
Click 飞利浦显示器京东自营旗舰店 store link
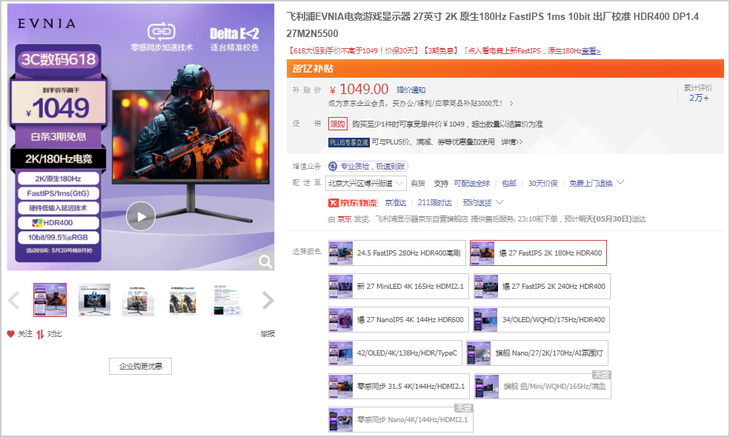[x=421, y=219]
